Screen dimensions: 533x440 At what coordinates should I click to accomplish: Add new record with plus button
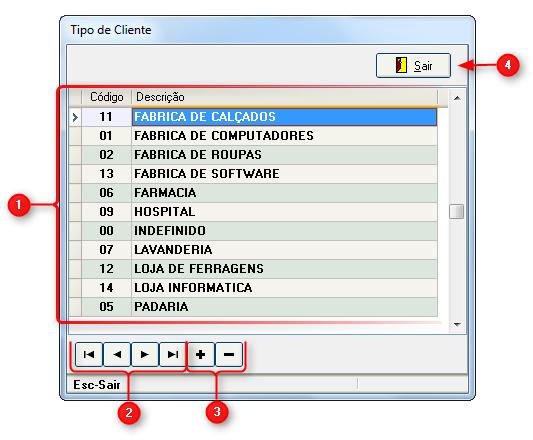tap(201, 355)
